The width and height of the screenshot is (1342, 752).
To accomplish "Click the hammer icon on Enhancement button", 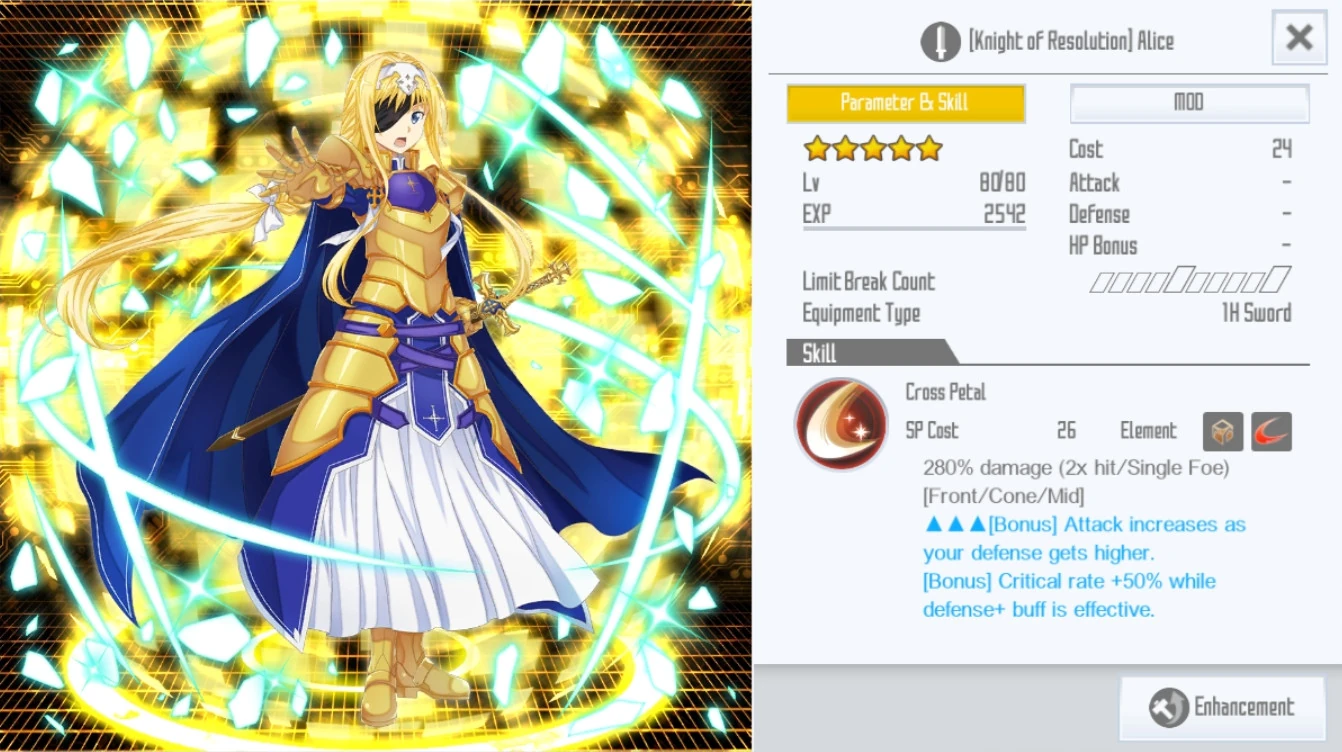I will [1169, 707].
